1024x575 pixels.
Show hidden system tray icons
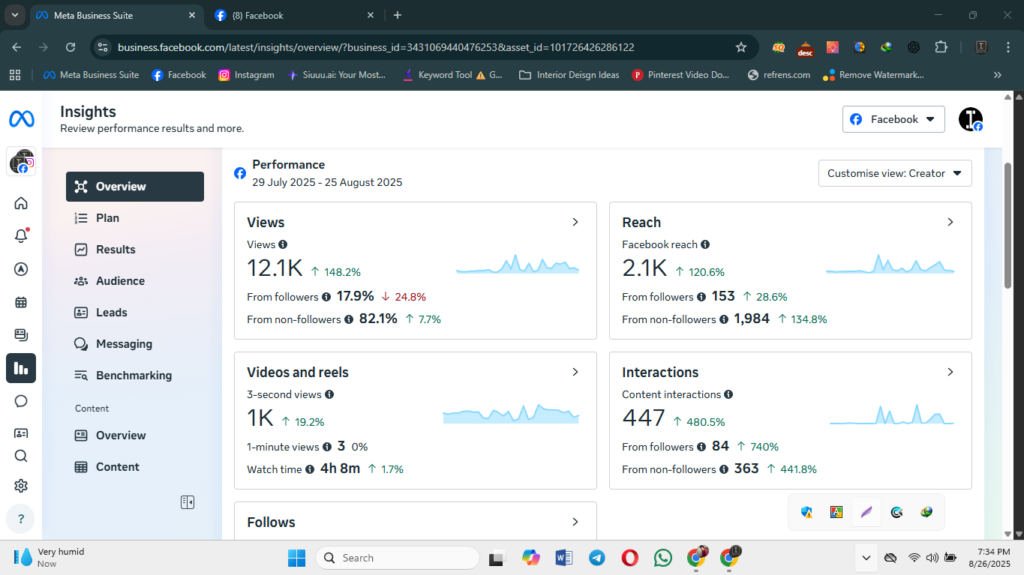(x=866, y=558)
